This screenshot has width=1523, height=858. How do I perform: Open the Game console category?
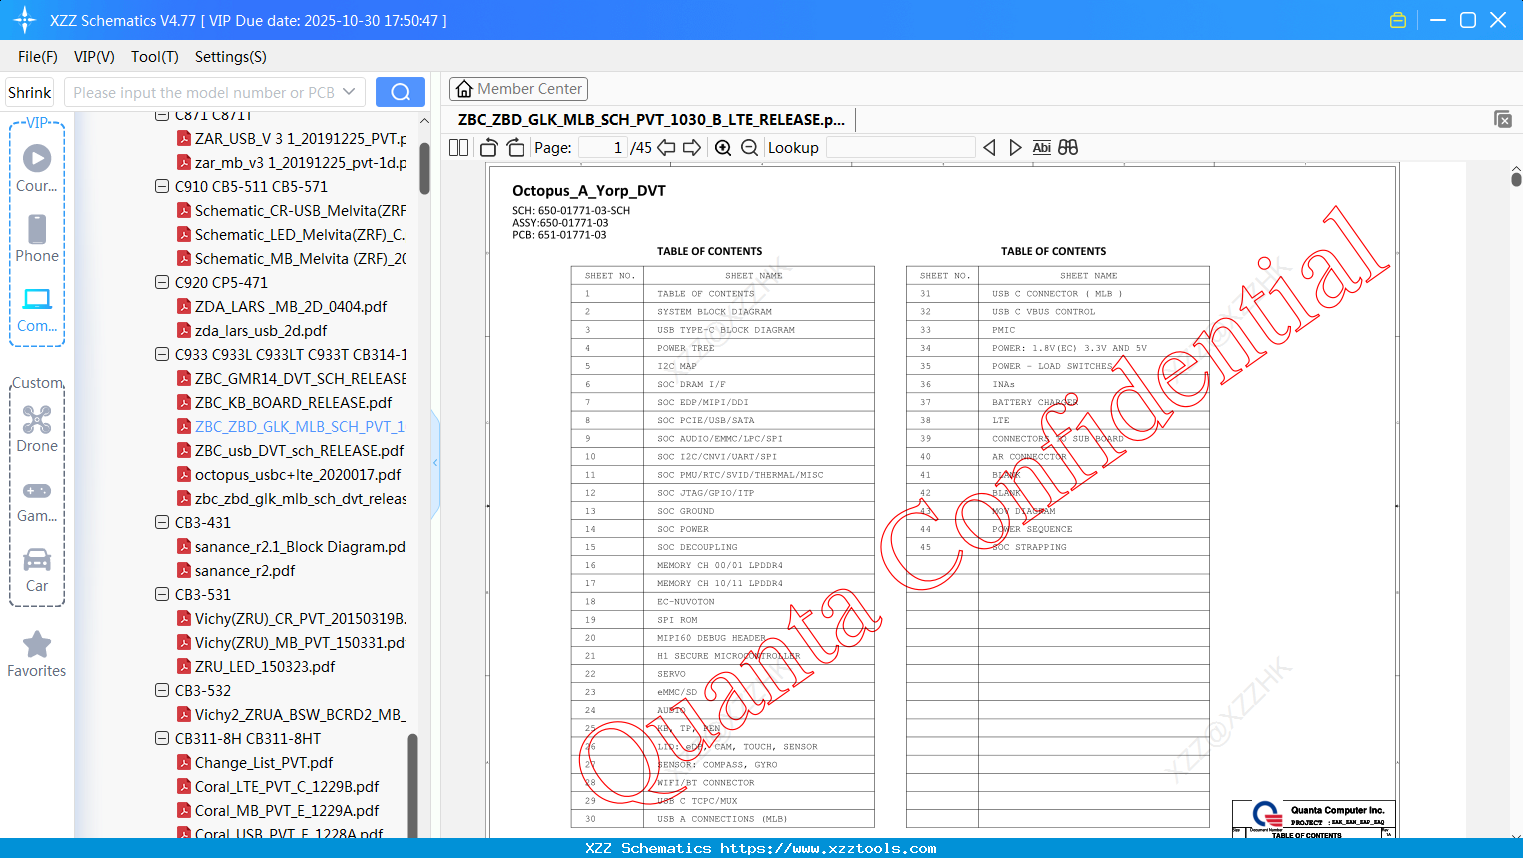pyautogui.click(x=37, y=500)
